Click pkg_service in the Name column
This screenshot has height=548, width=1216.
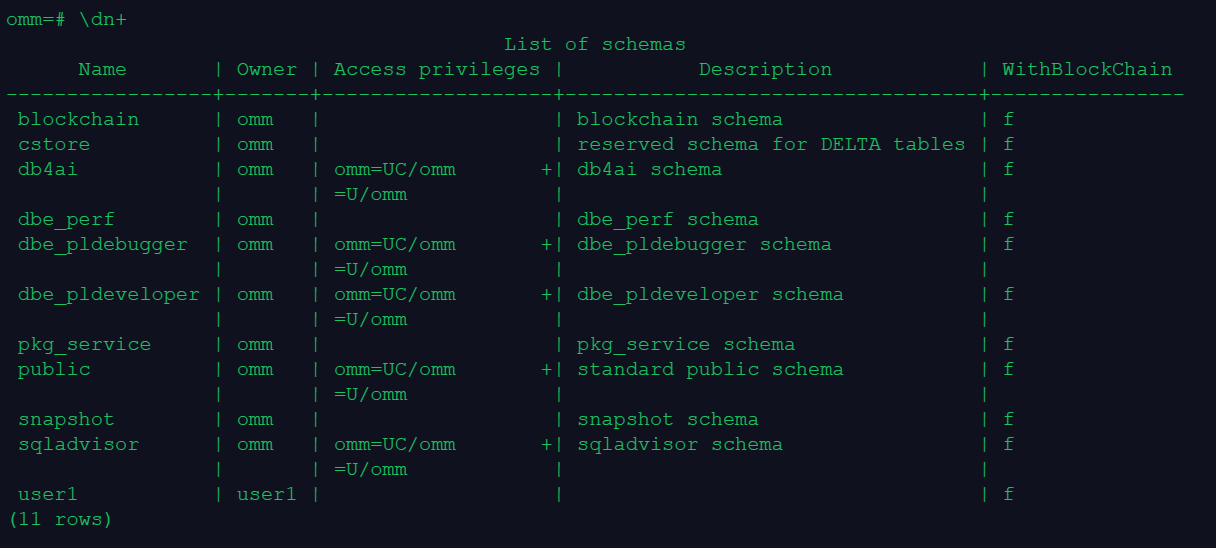tap(84, 344)
